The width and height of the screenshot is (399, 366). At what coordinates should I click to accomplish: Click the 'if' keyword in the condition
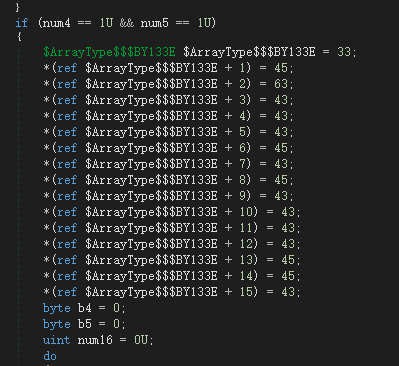pyautogui.click(x=22, y=23)
